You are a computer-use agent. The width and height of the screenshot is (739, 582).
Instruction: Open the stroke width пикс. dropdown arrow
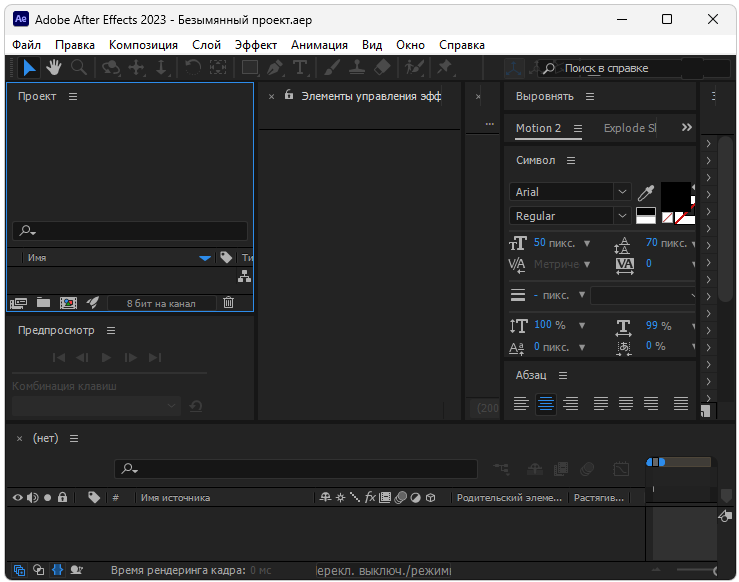[x=582, y=295]
